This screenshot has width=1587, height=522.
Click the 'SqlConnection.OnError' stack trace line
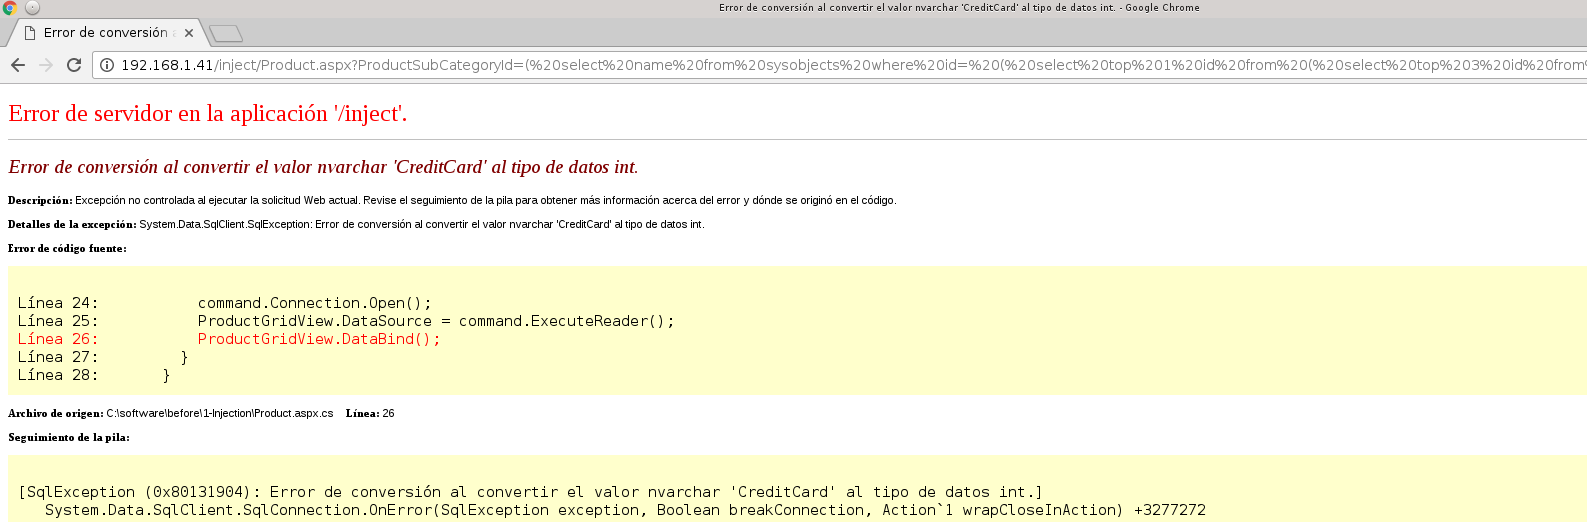click(625, 510)
